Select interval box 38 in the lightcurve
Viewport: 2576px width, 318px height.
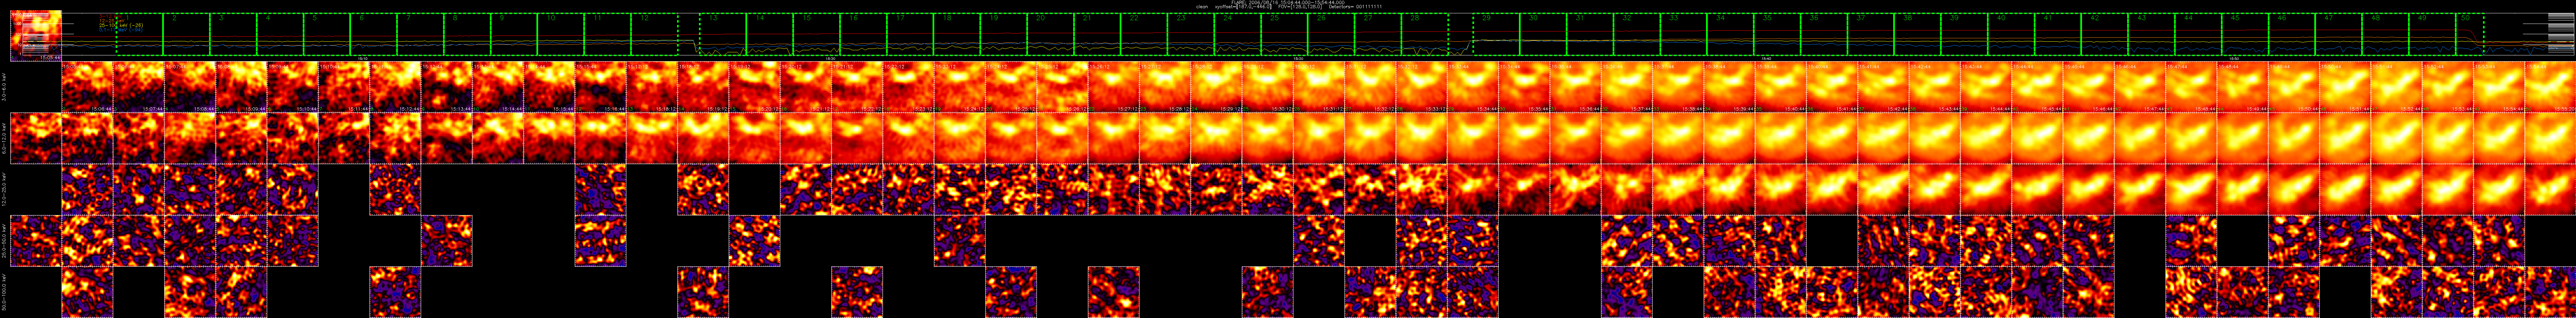coord(1918,34)
